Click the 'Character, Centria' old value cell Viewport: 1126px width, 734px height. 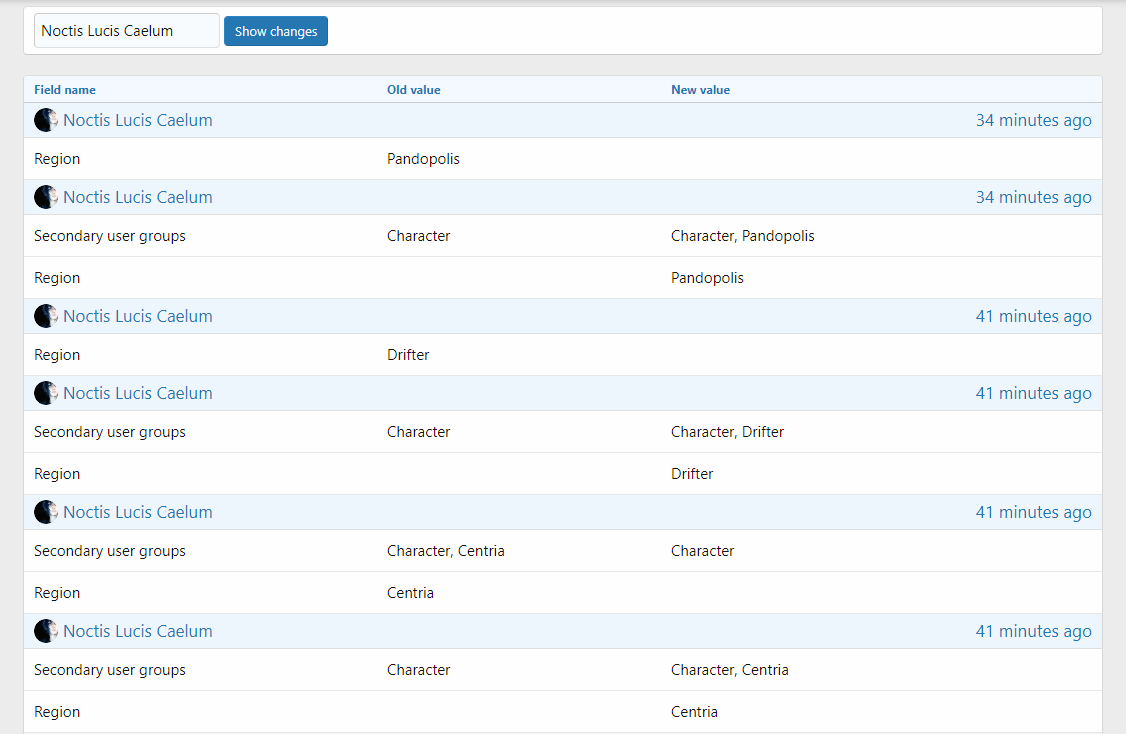(445, 551)
